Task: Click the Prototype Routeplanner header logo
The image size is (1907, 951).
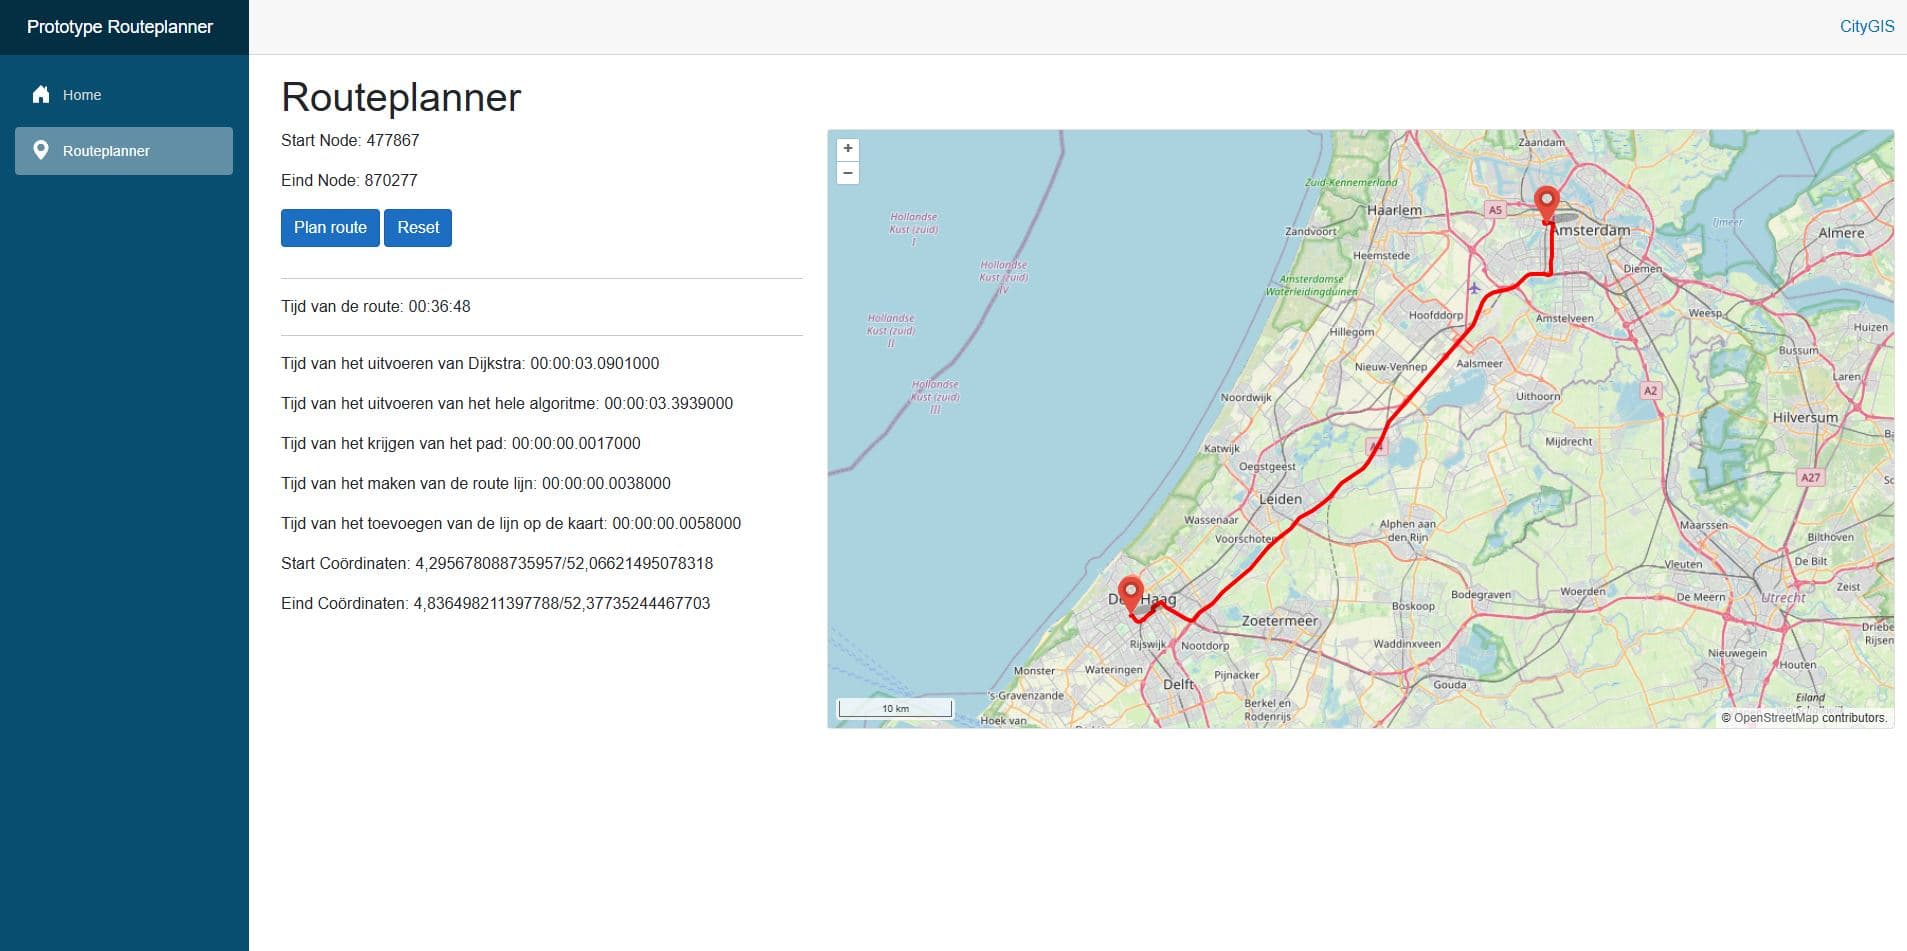Action: [120, 27]
